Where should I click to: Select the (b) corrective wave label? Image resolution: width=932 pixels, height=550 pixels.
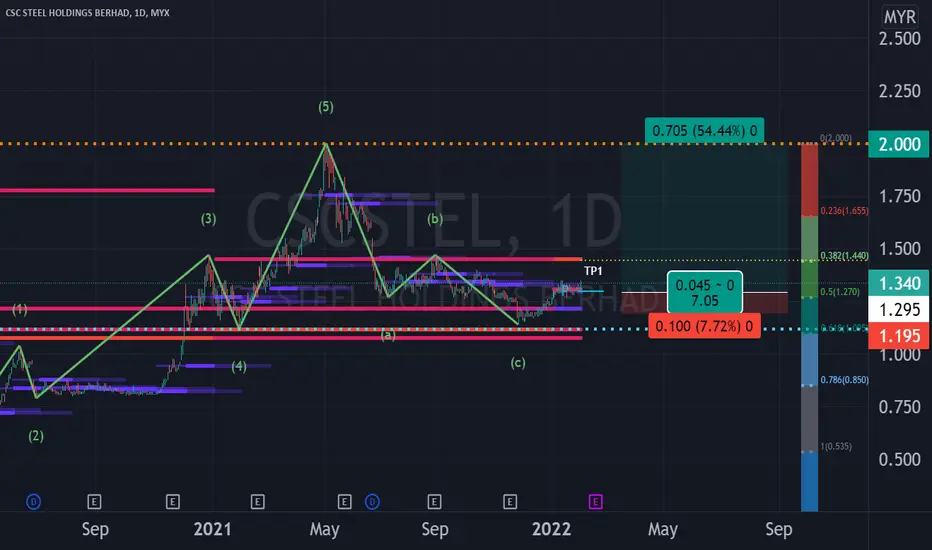coord(434,219)
